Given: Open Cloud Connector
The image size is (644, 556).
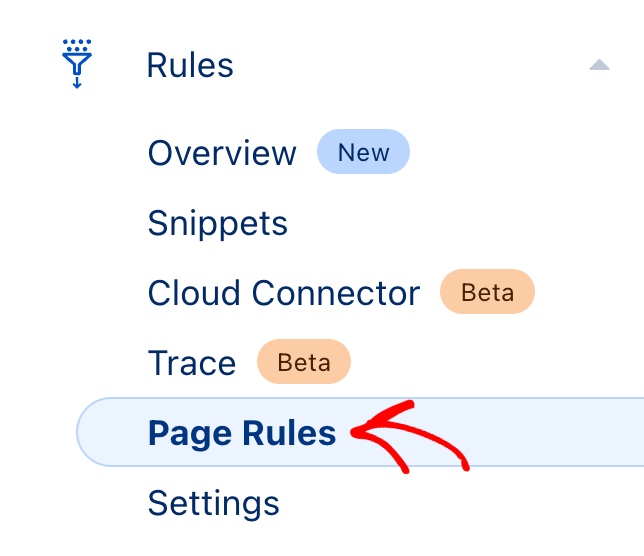Looking at the screenshot, I should pyautogui.click(x=284, y=293).
